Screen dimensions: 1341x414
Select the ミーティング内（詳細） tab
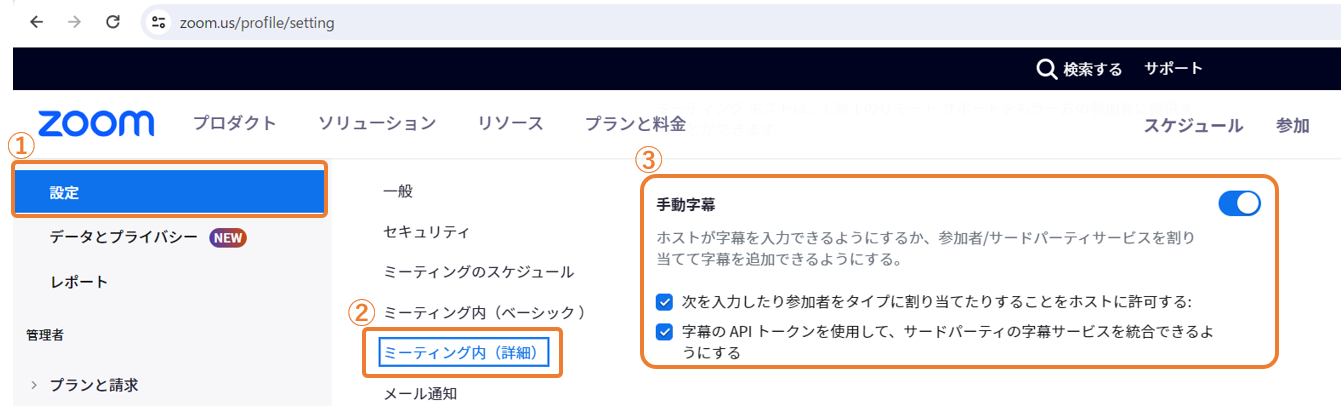[x=464, y=352]
